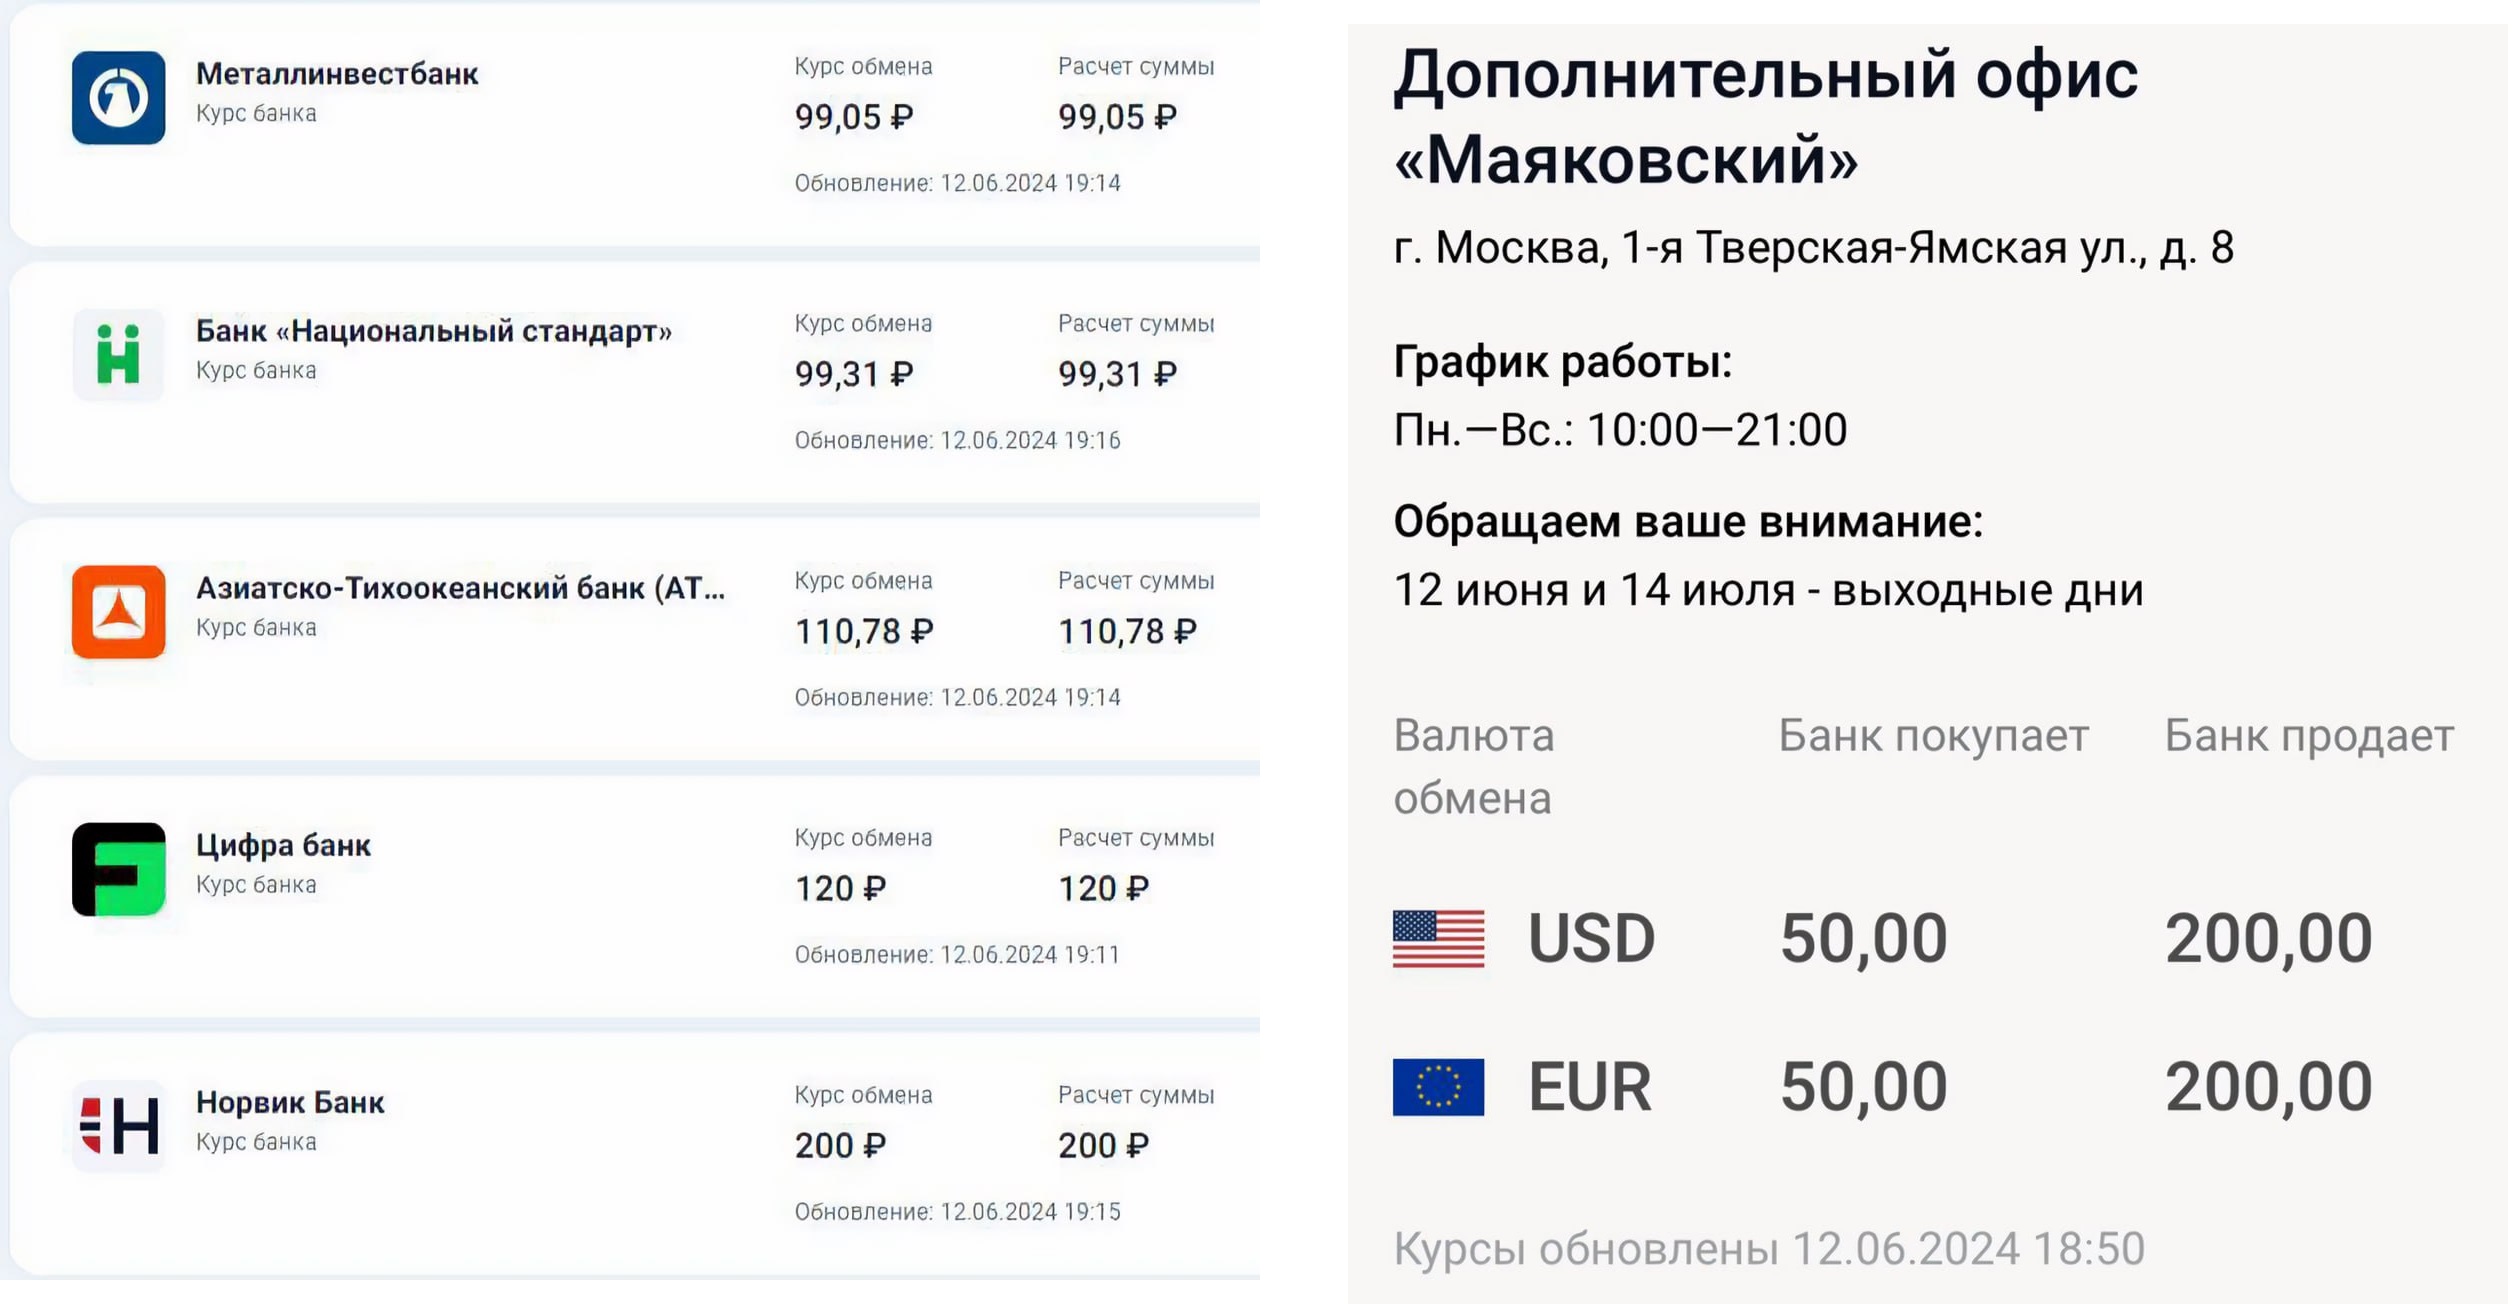Click the USD bank sells value 200,00

pos(2268,939)
